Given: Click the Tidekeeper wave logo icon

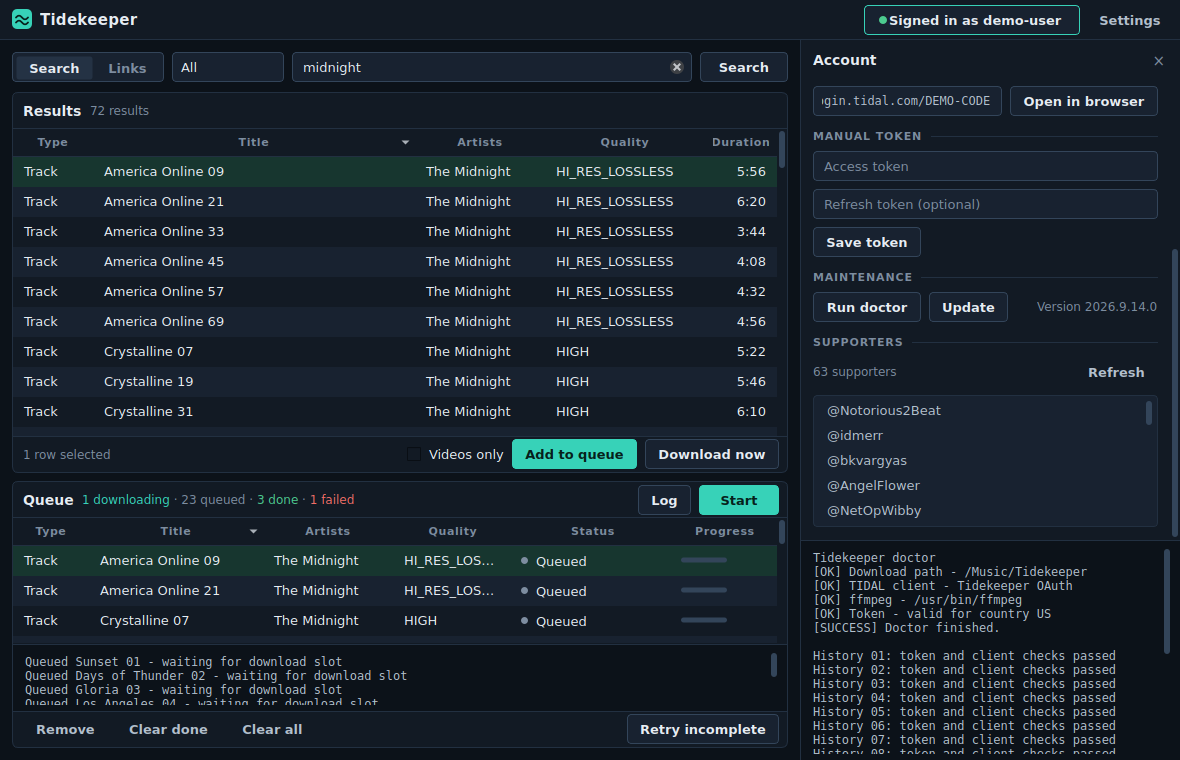Looking at the screenshot, I should [22, 20].
